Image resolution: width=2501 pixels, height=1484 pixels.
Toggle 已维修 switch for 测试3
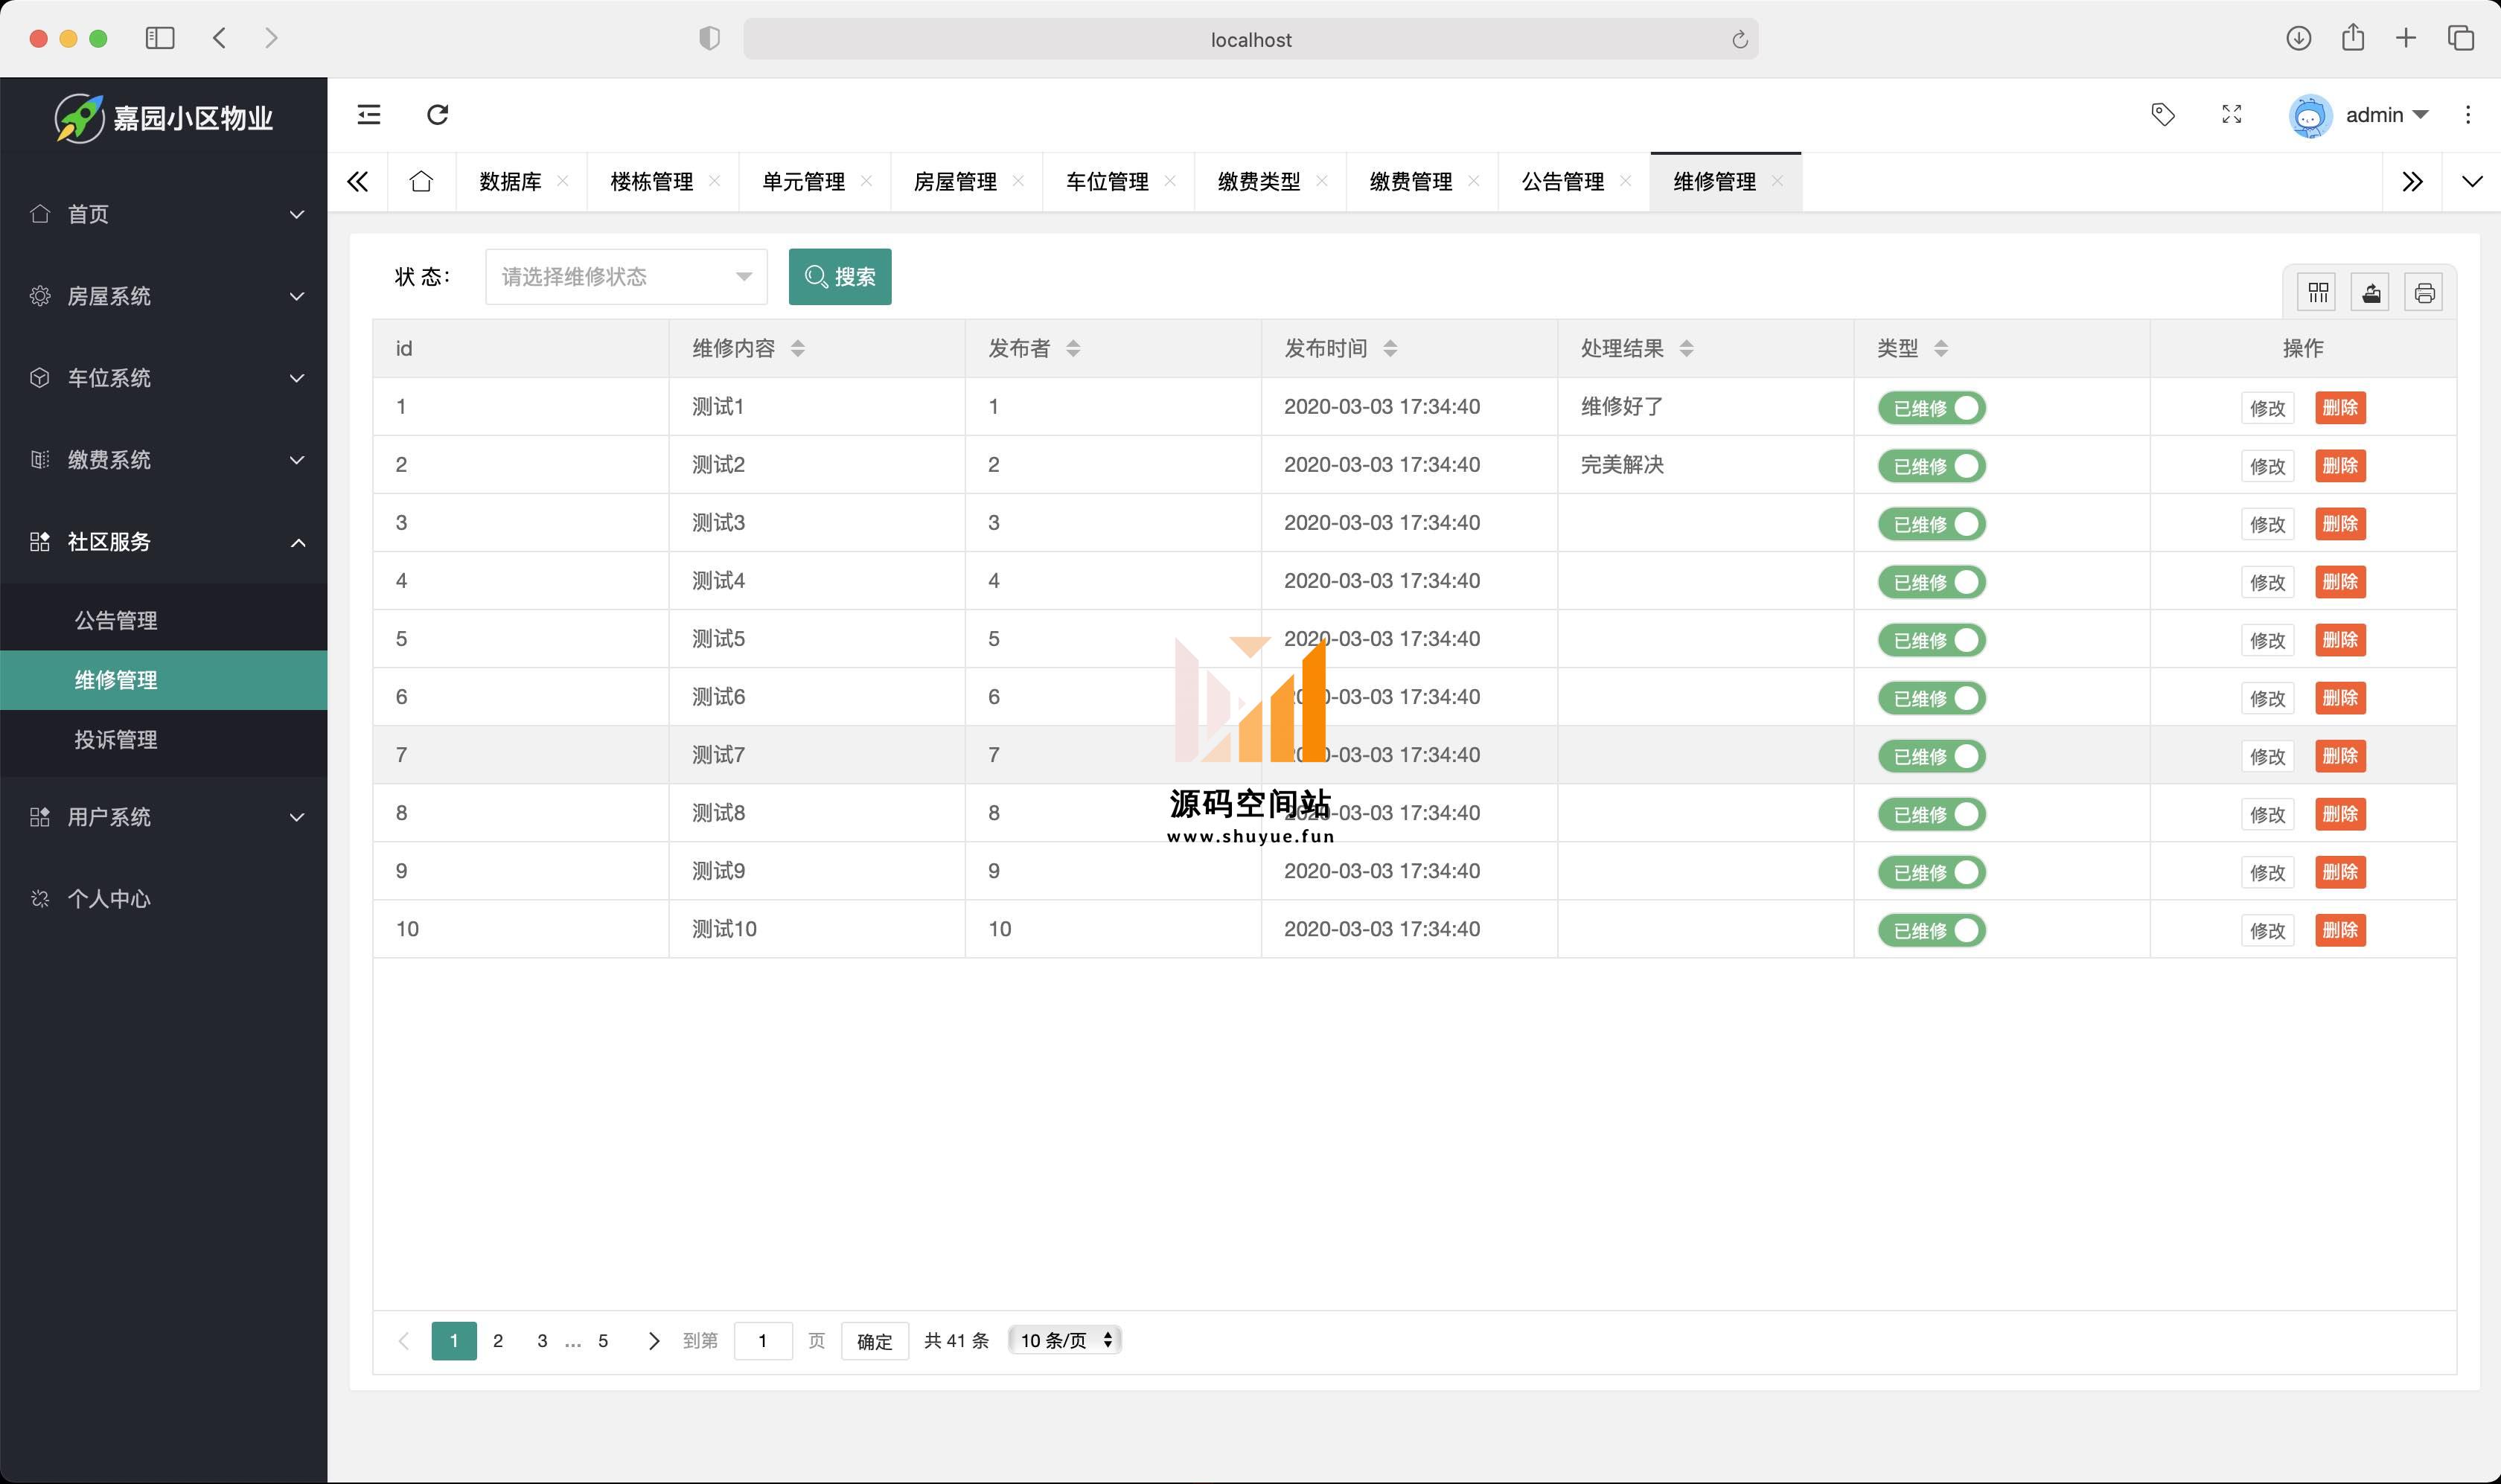tap(1931, 524)
